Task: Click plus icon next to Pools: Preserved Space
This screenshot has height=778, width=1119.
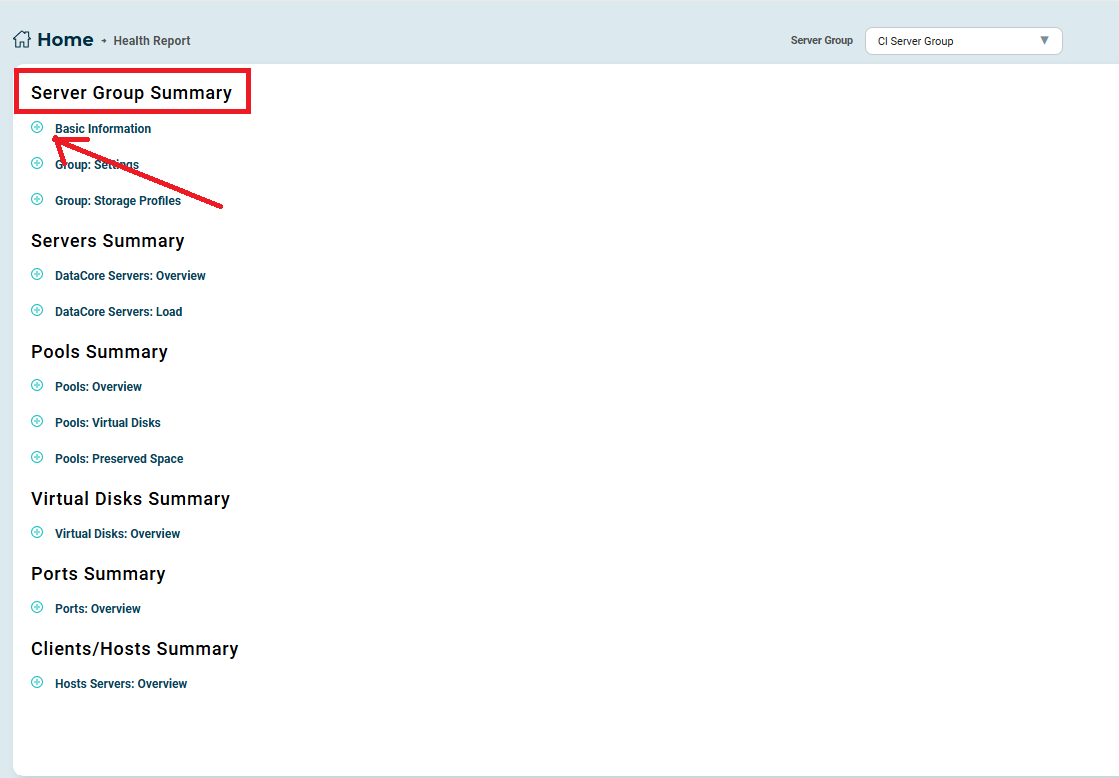Action: (37, 457)
